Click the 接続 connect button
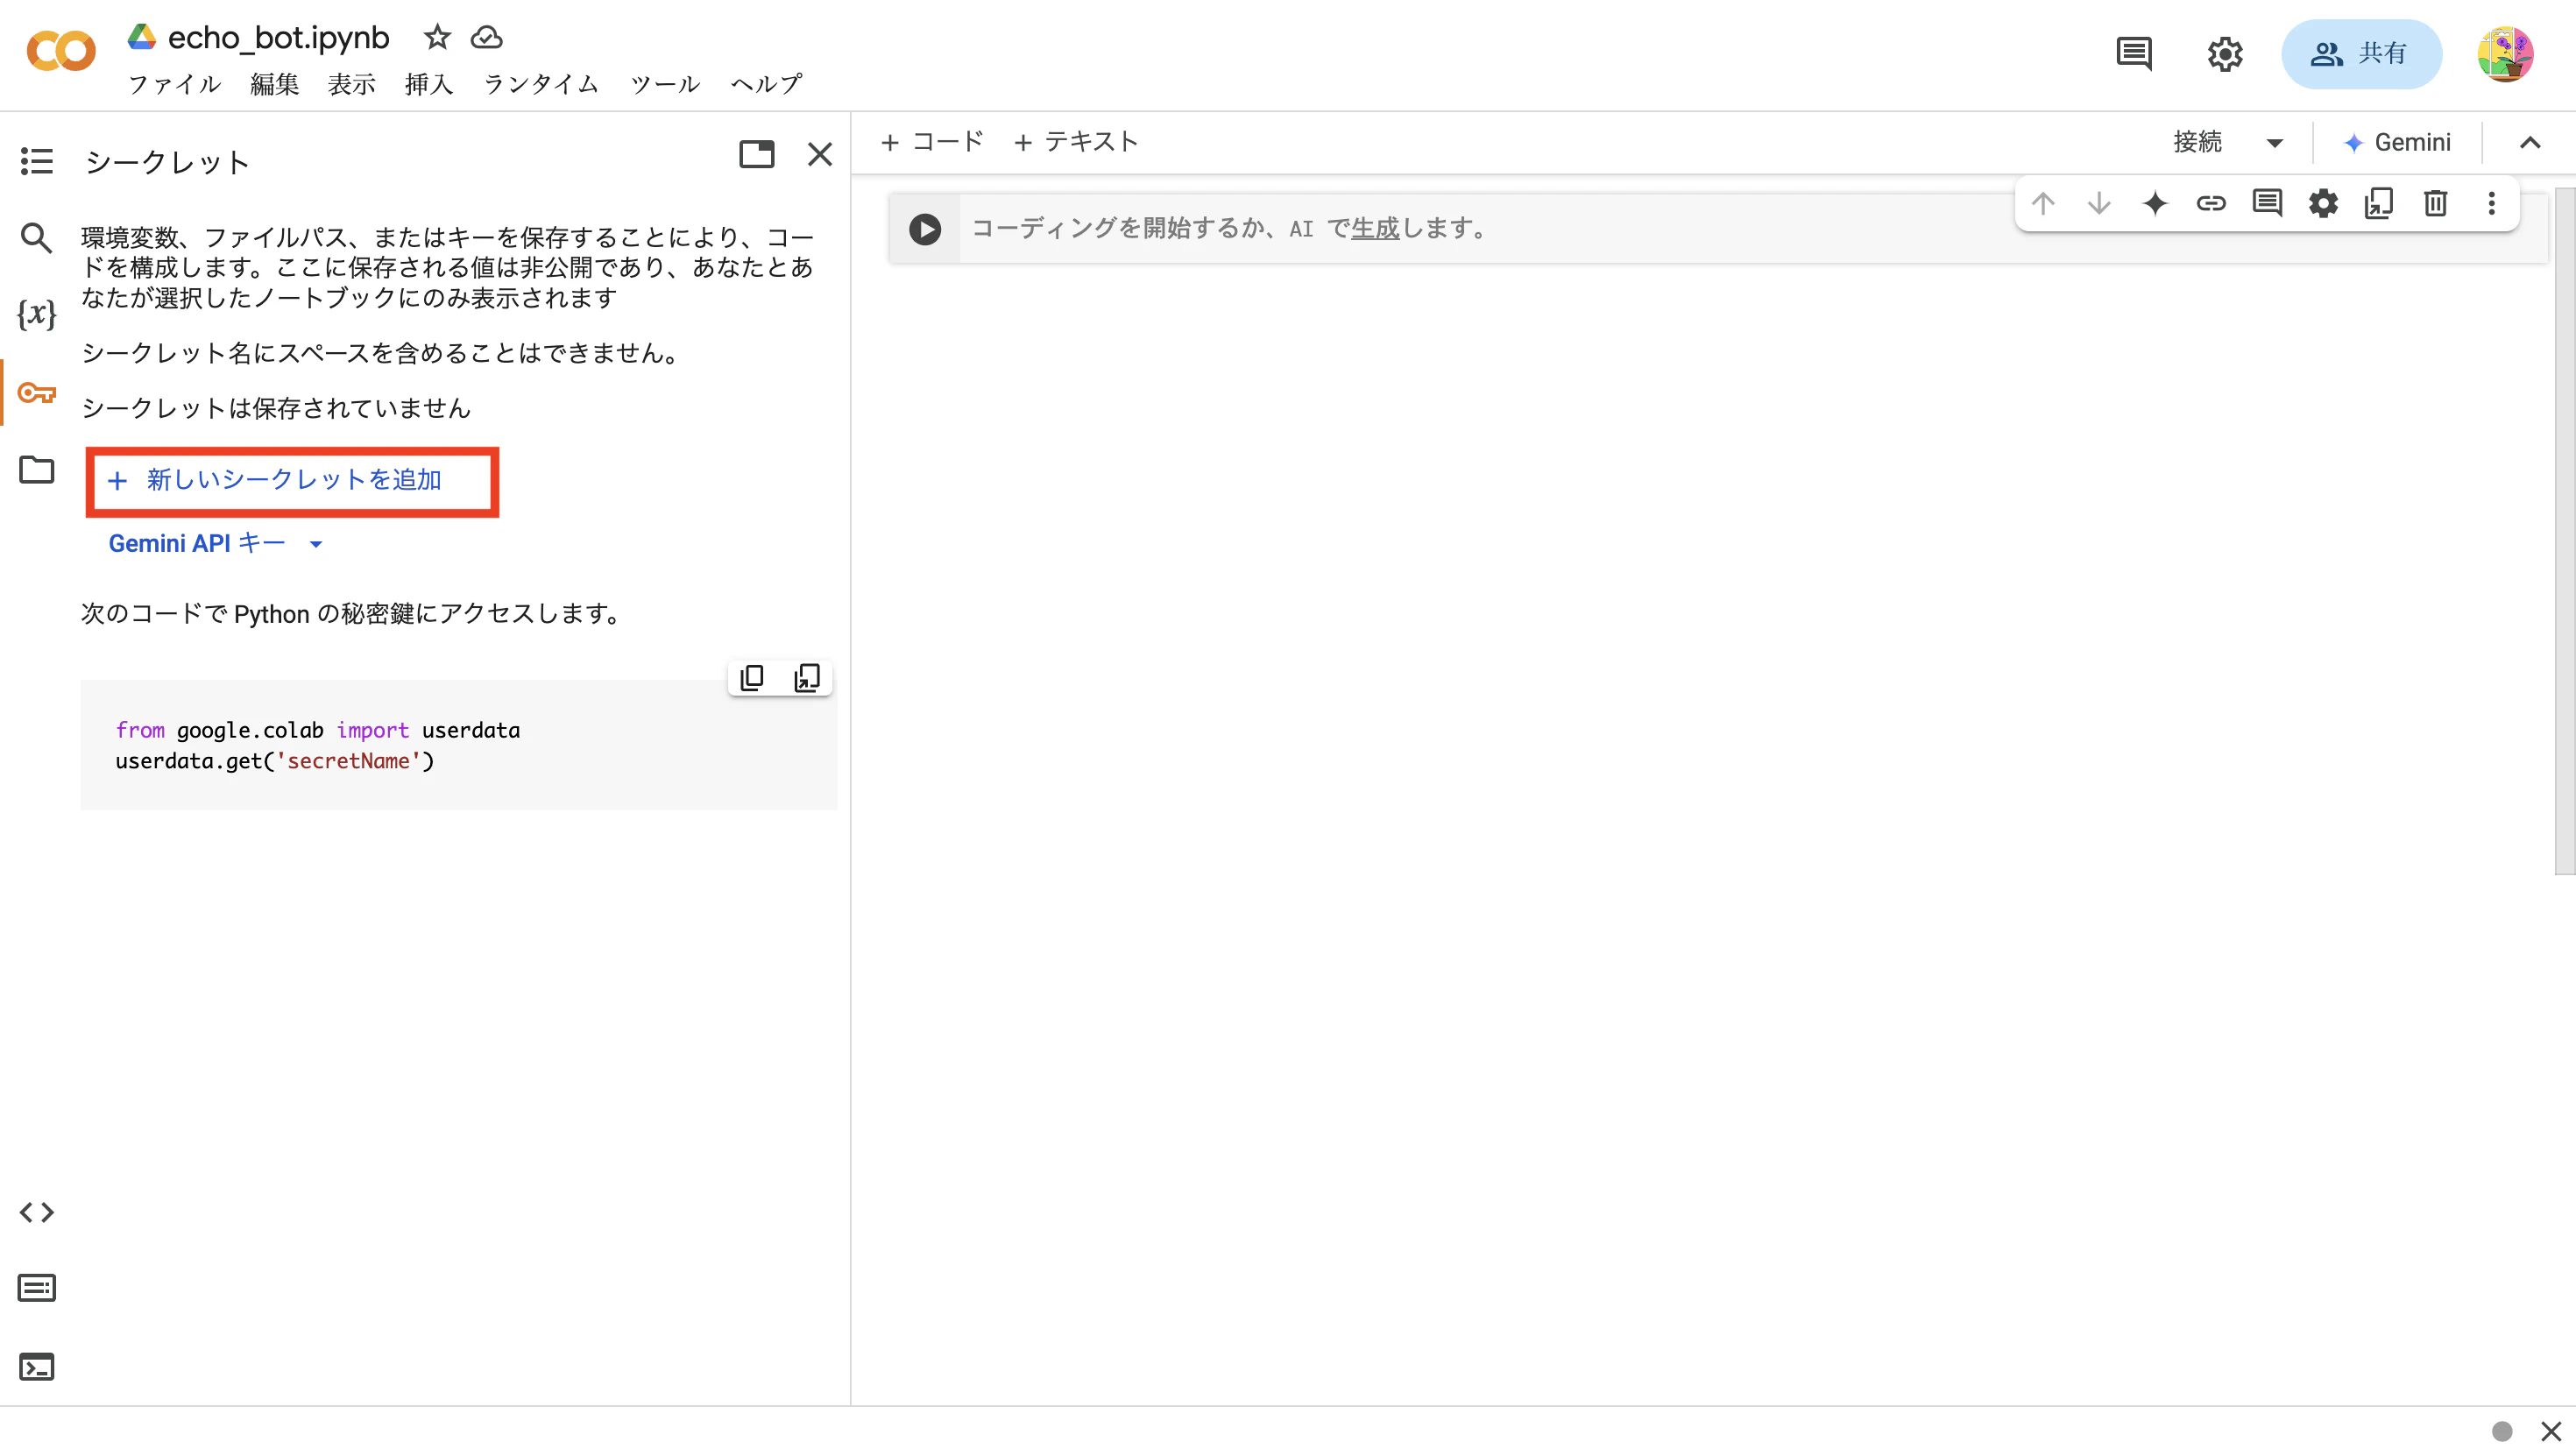 [2198, 143]
